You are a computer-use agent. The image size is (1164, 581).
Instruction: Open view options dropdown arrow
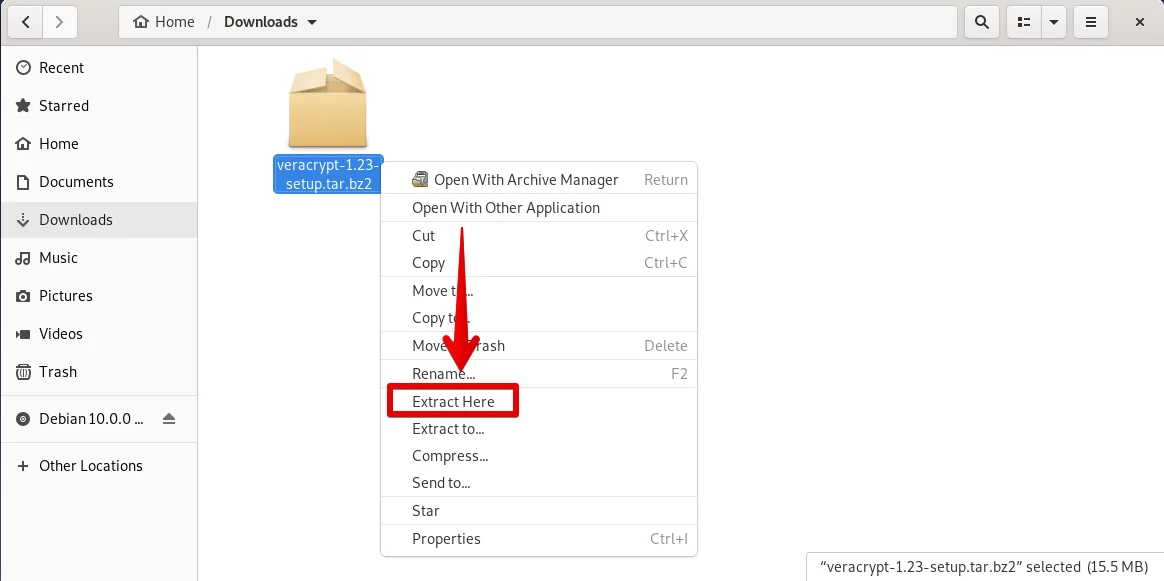(1053, 22)
